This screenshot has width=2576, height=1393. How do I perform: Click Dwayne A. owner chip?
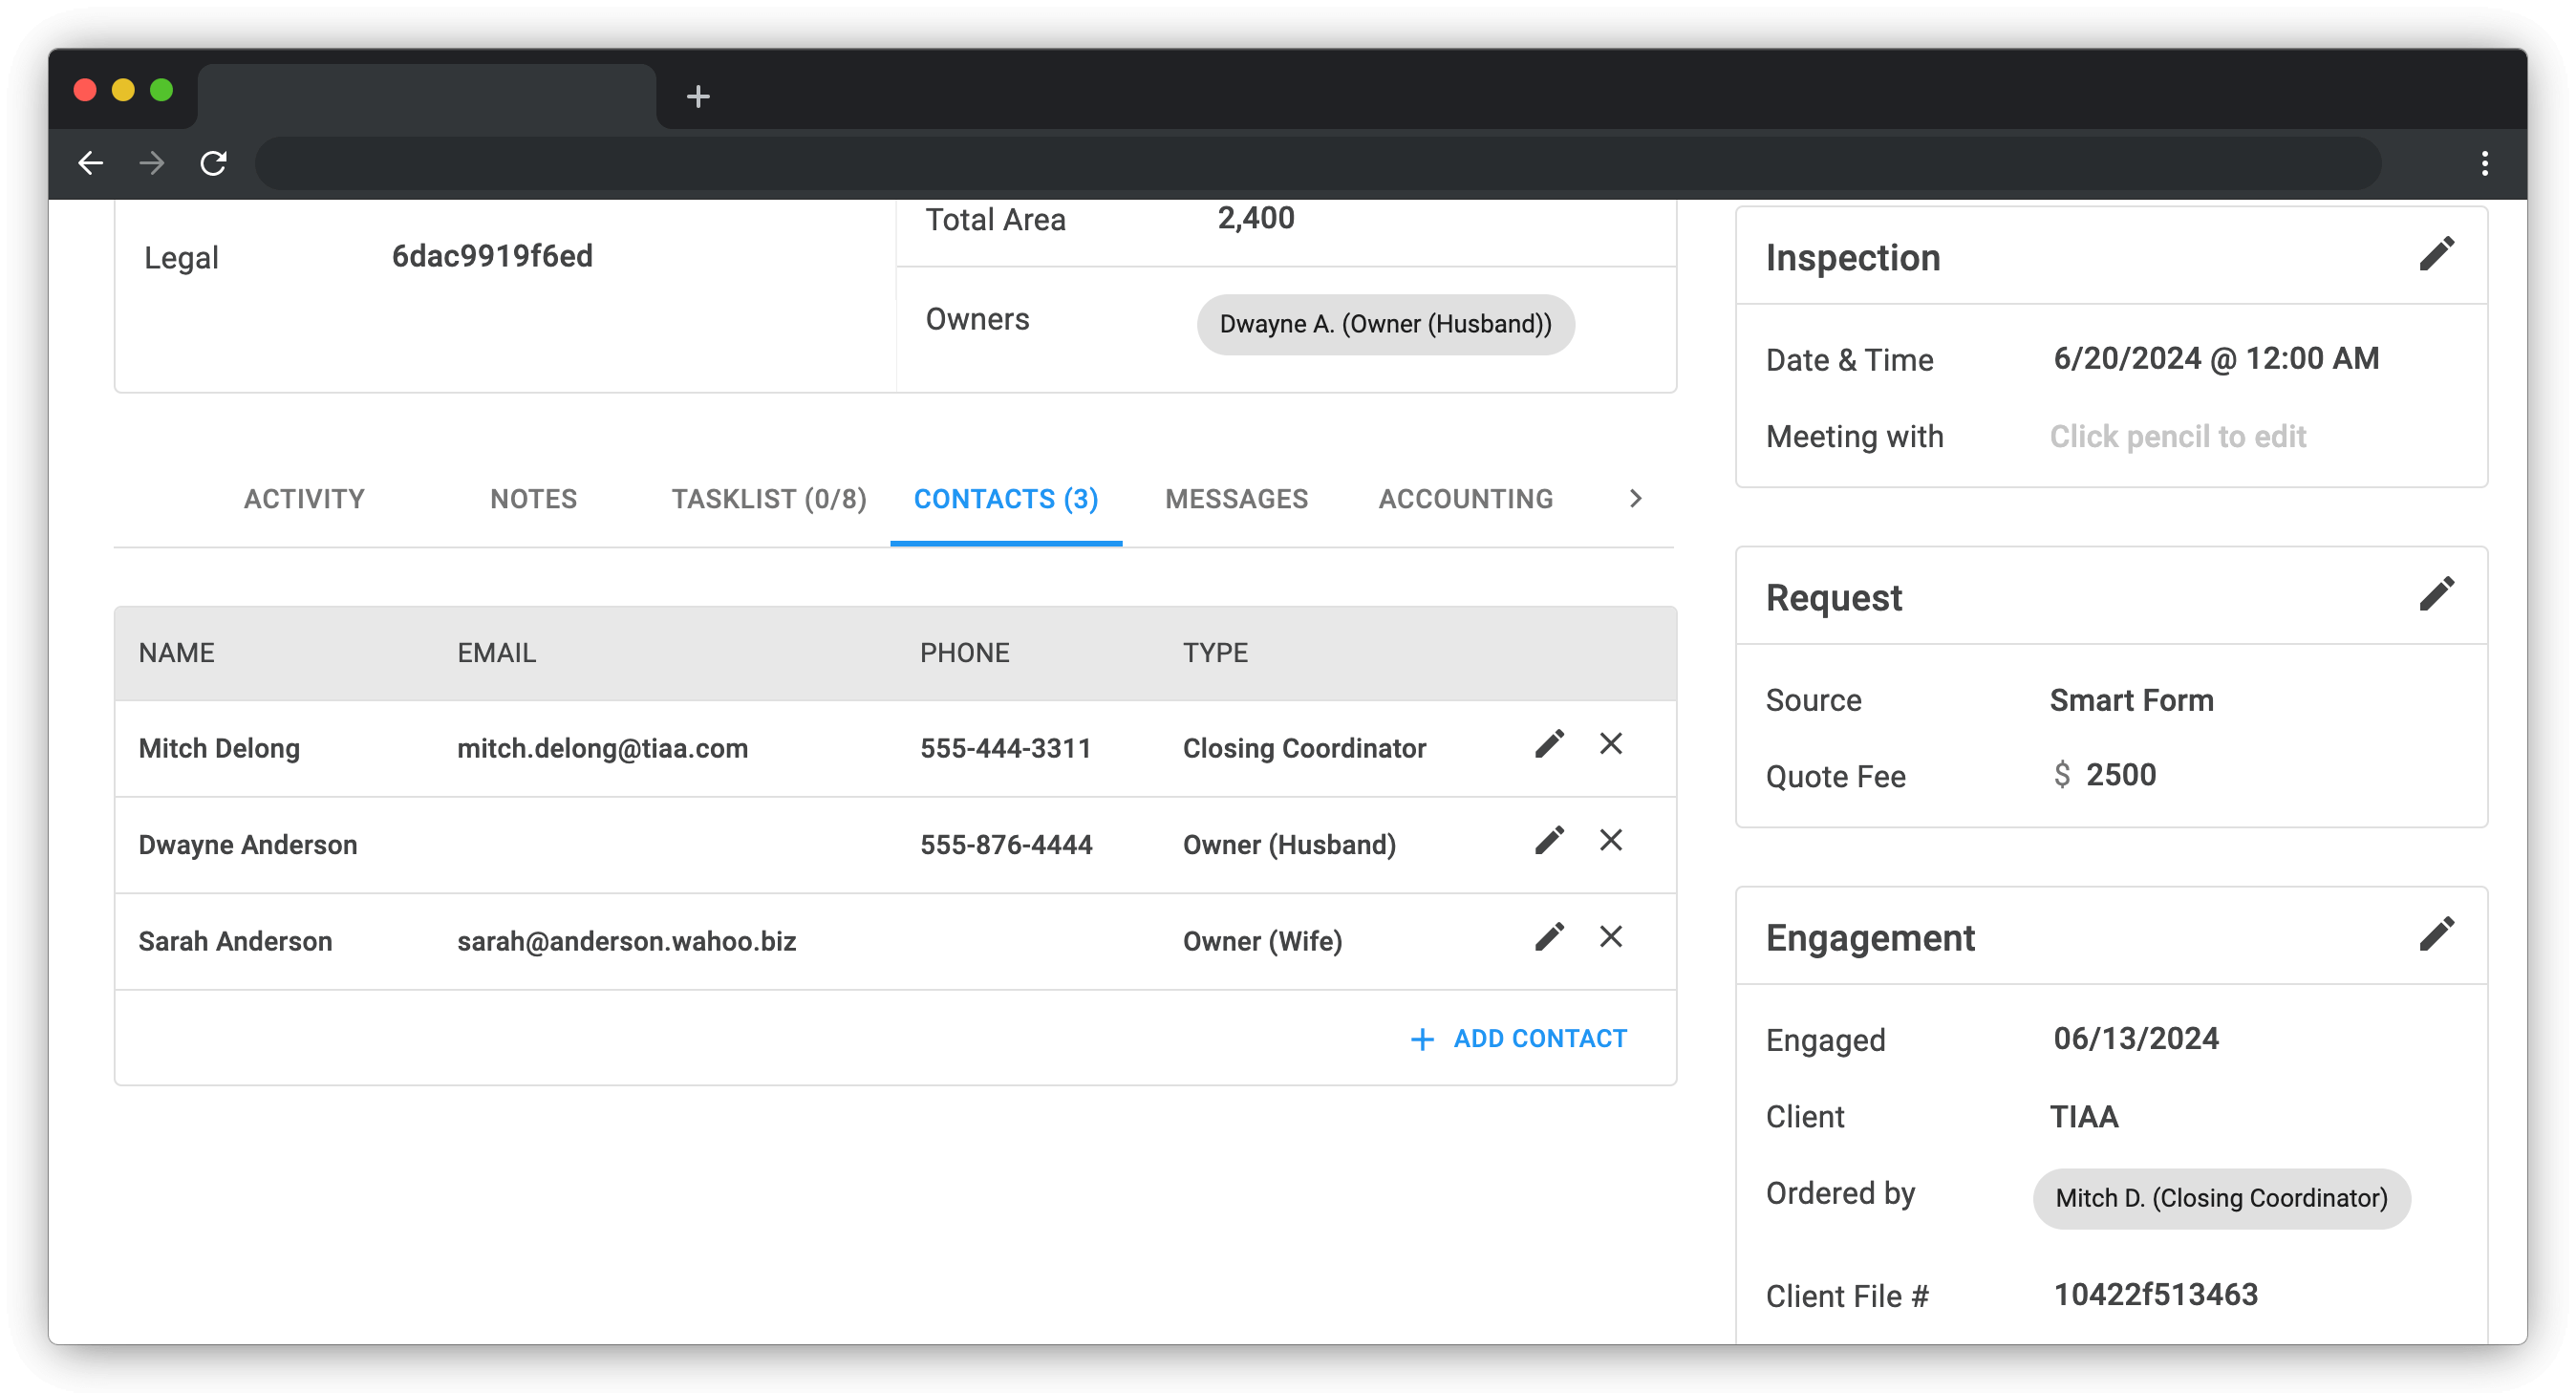click(x=1385, y=324)
